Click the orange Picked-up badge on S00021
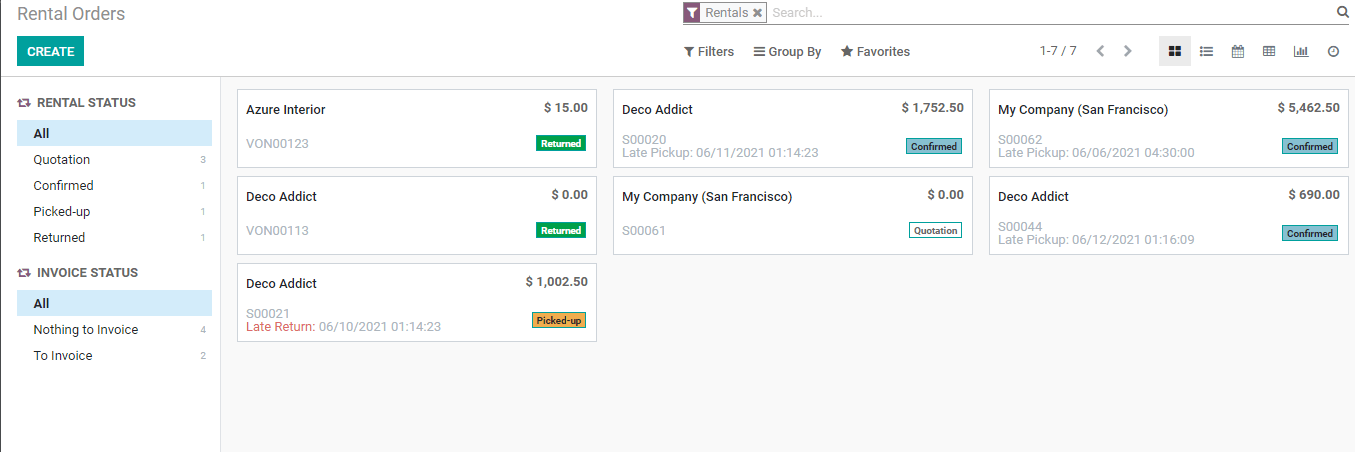Image resolution: width=1355 pixels, height=452 pixels. click(x=559, y=321)
